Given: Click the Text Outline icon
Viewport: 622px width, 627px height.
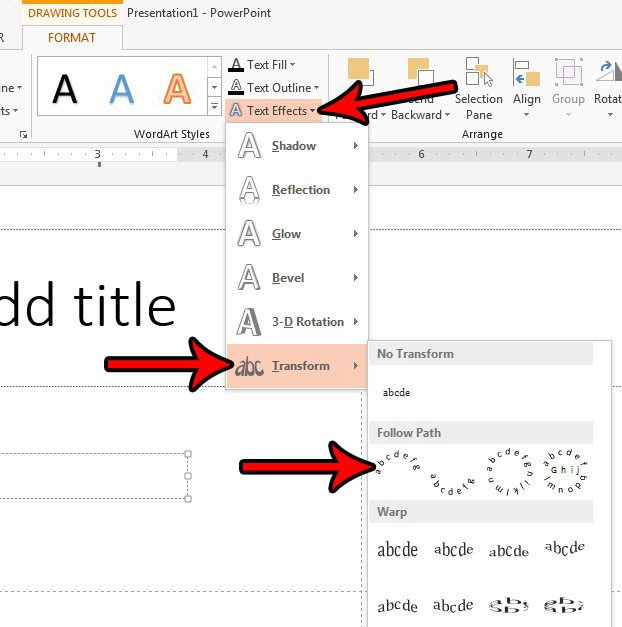Looking at the screenshot, I should pos(236,87).
